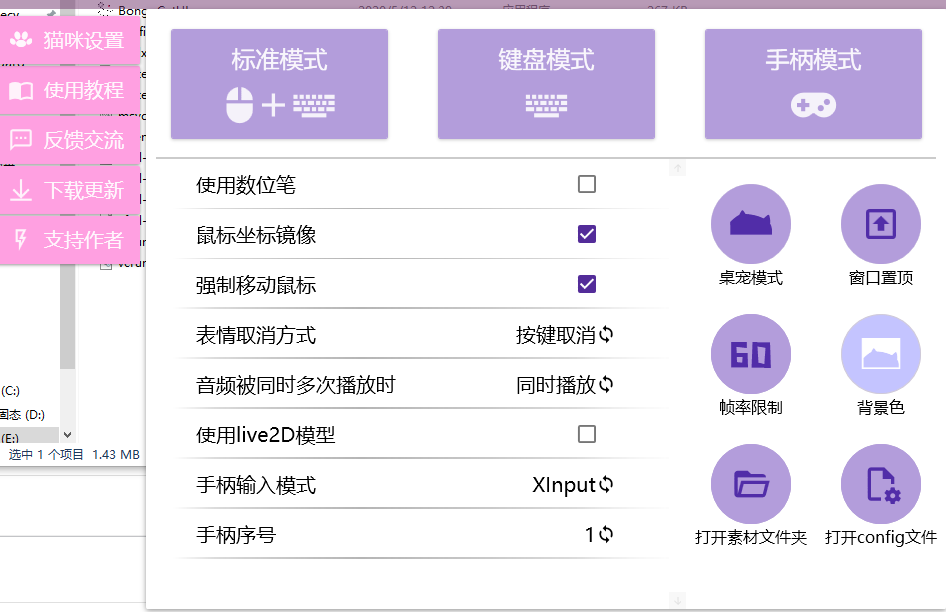Select the (C:) drive in File Explorer

10,390
